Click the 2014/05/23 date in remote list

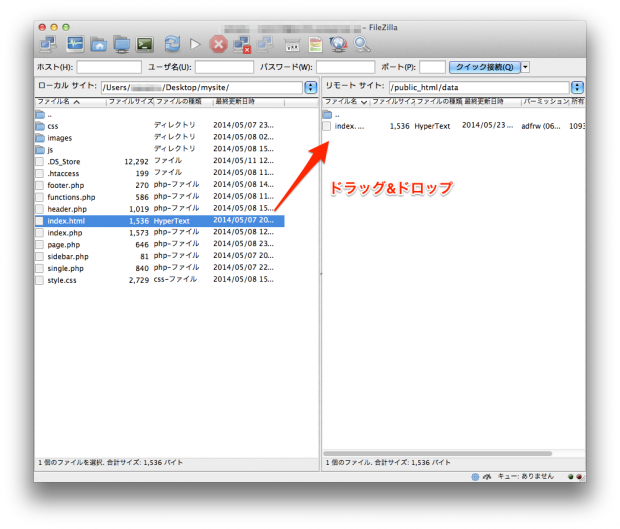coord(488,125)
